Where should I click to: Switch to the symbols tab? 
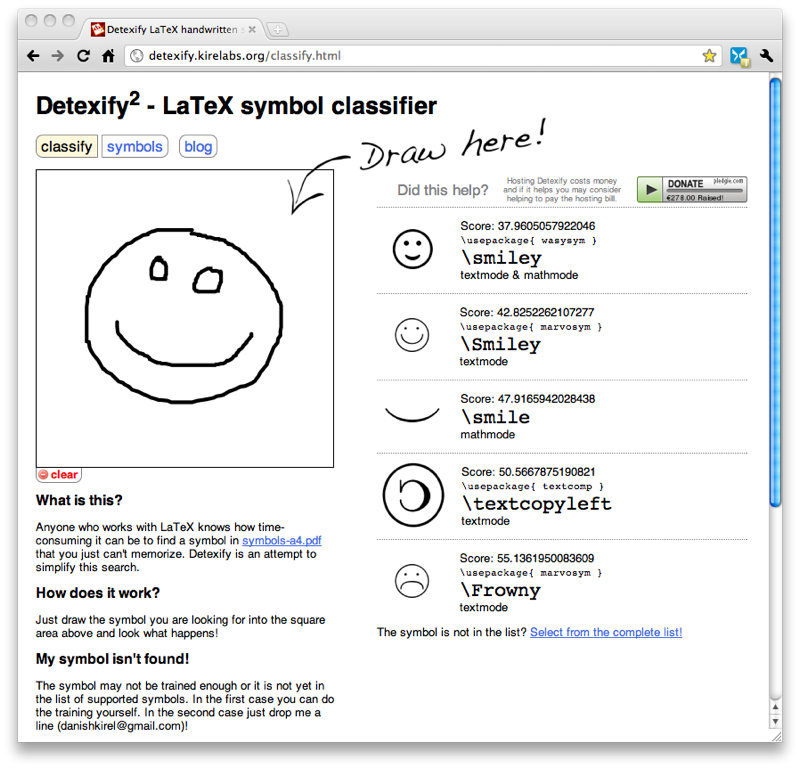(x=134, y=146)
